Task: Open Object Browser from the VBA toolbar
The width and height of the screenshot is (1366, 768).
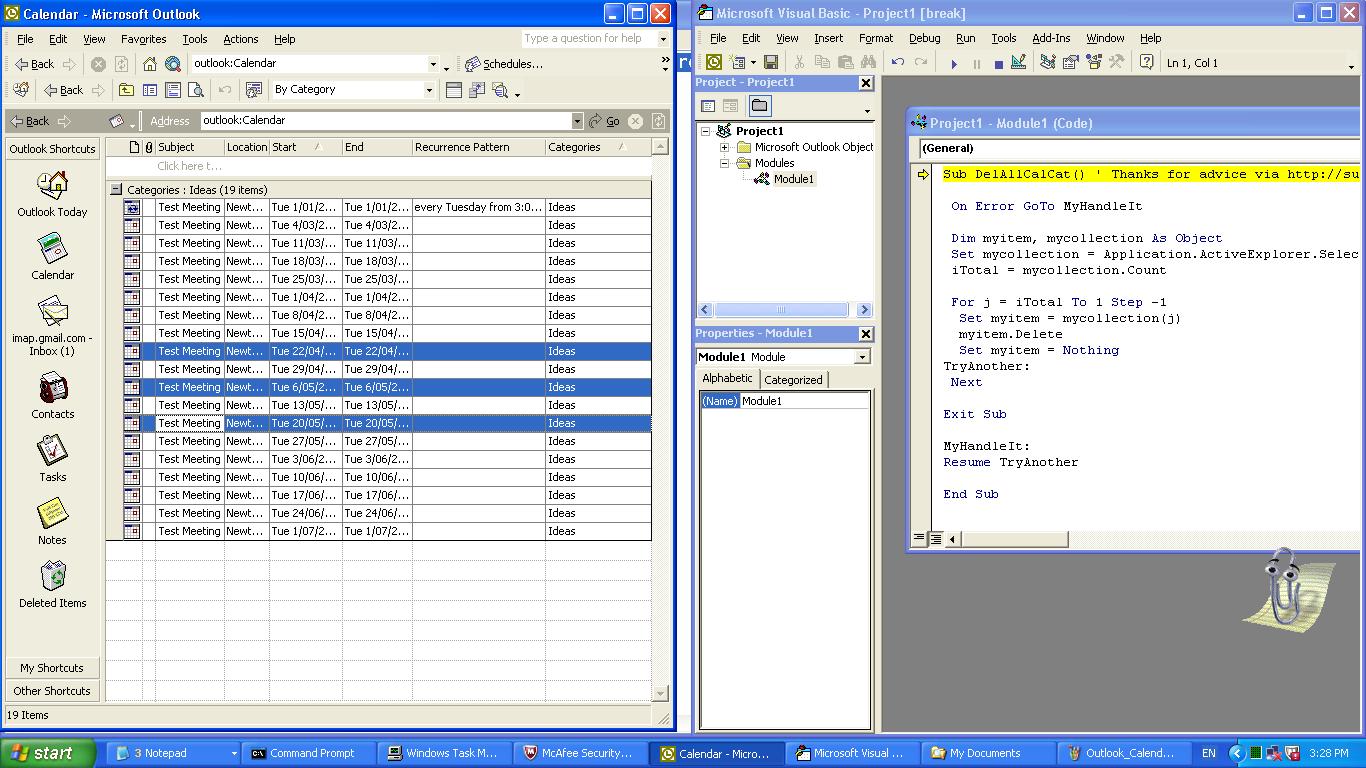Action: coord(1093,63)
